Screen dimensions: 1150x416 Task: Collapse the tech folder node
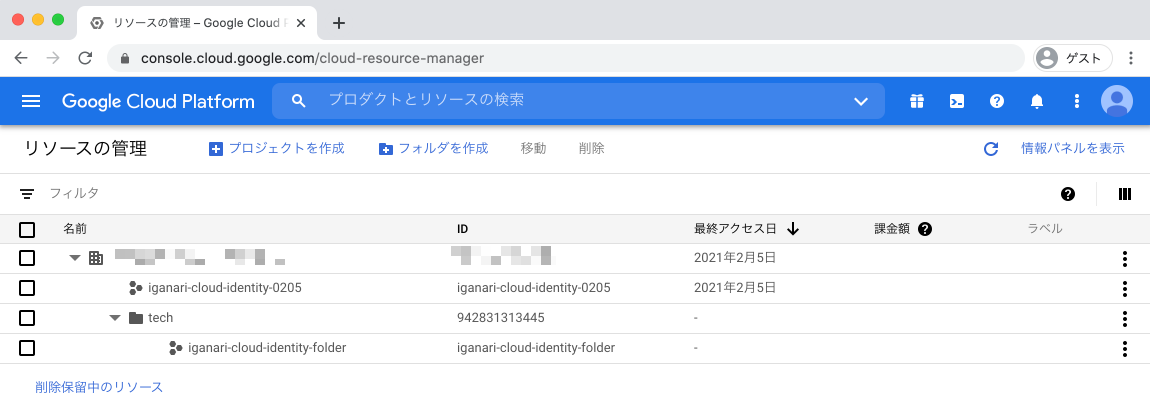click(x=114, y=318)
